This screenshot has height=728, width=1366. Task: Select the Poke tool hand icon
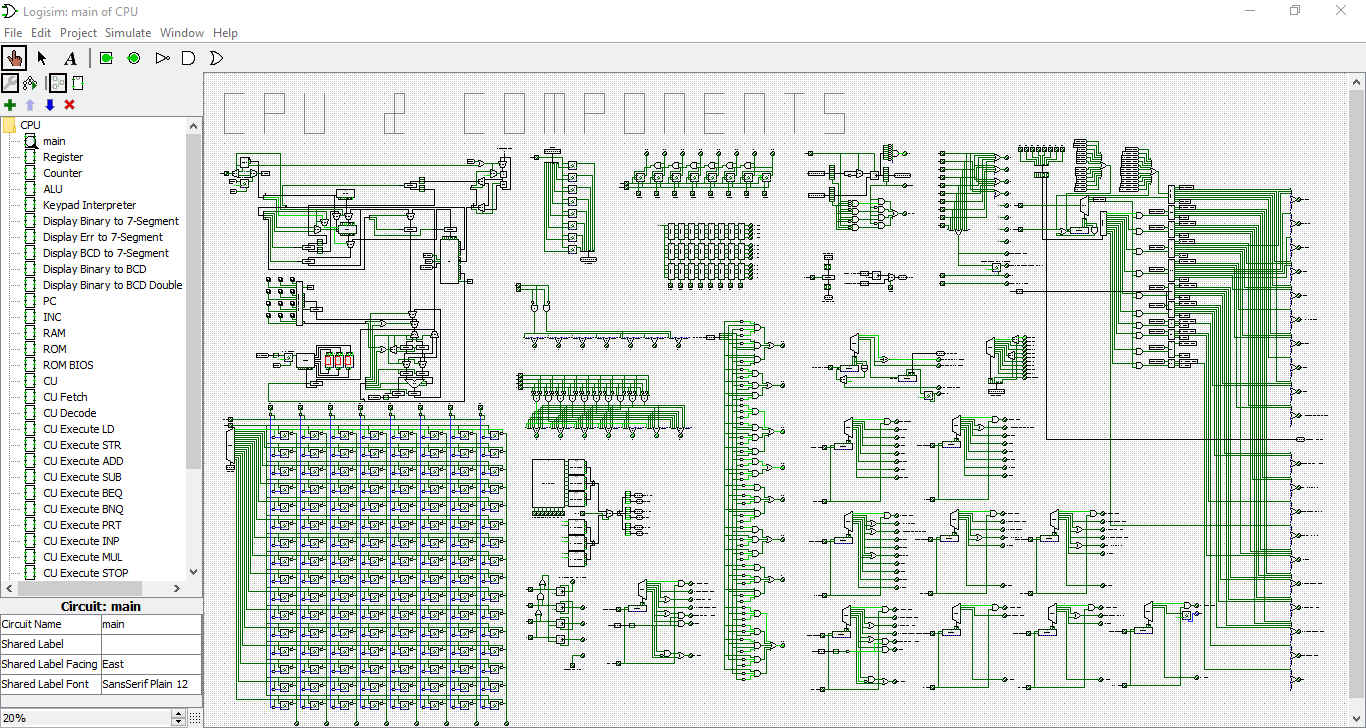14,58
